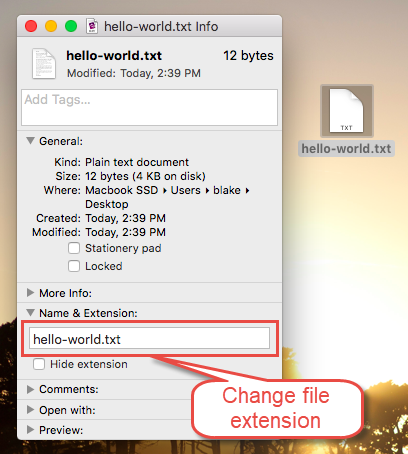Click blake in the Where path
This screenshot has width=408, height=454.
point(227,190)
